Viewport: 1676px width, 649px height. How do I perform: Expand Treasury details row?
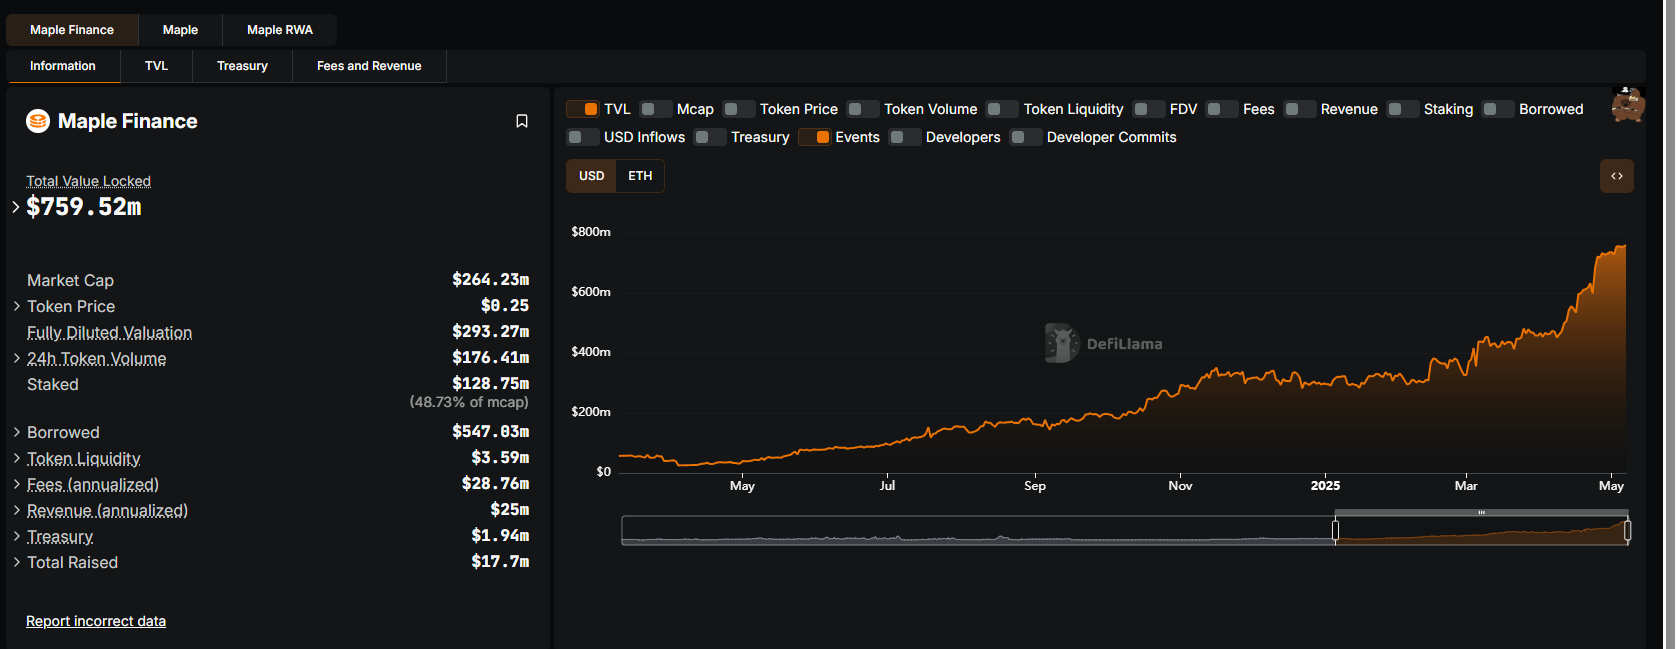17,536
